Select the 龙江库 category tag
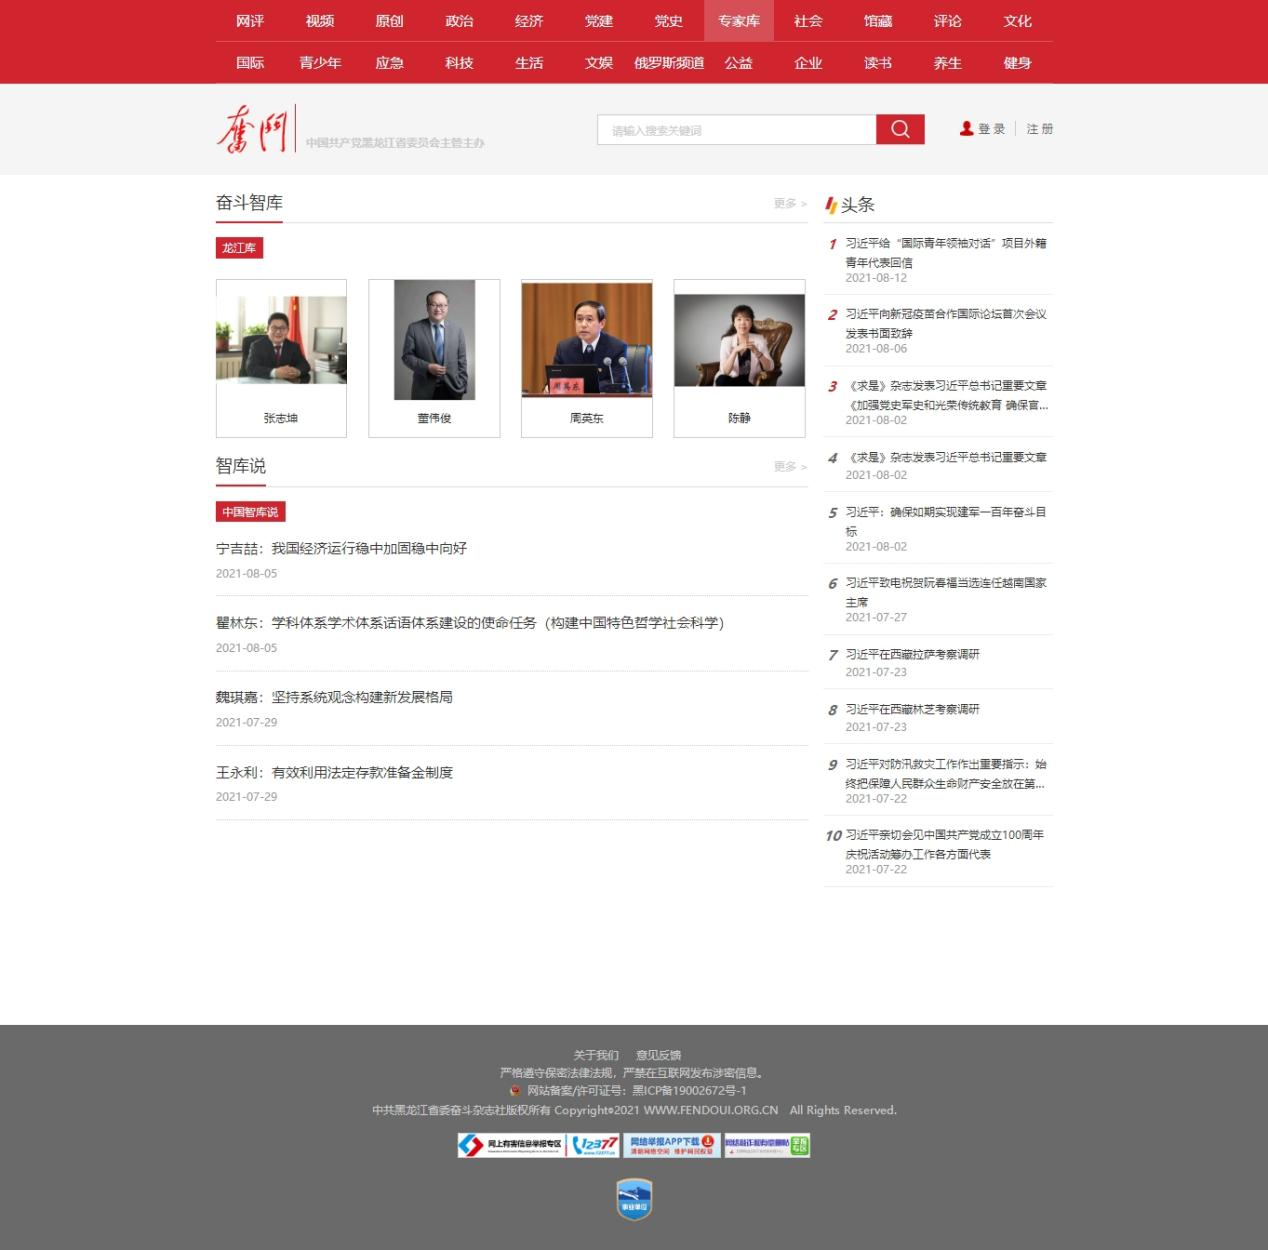 coord(239,248)
